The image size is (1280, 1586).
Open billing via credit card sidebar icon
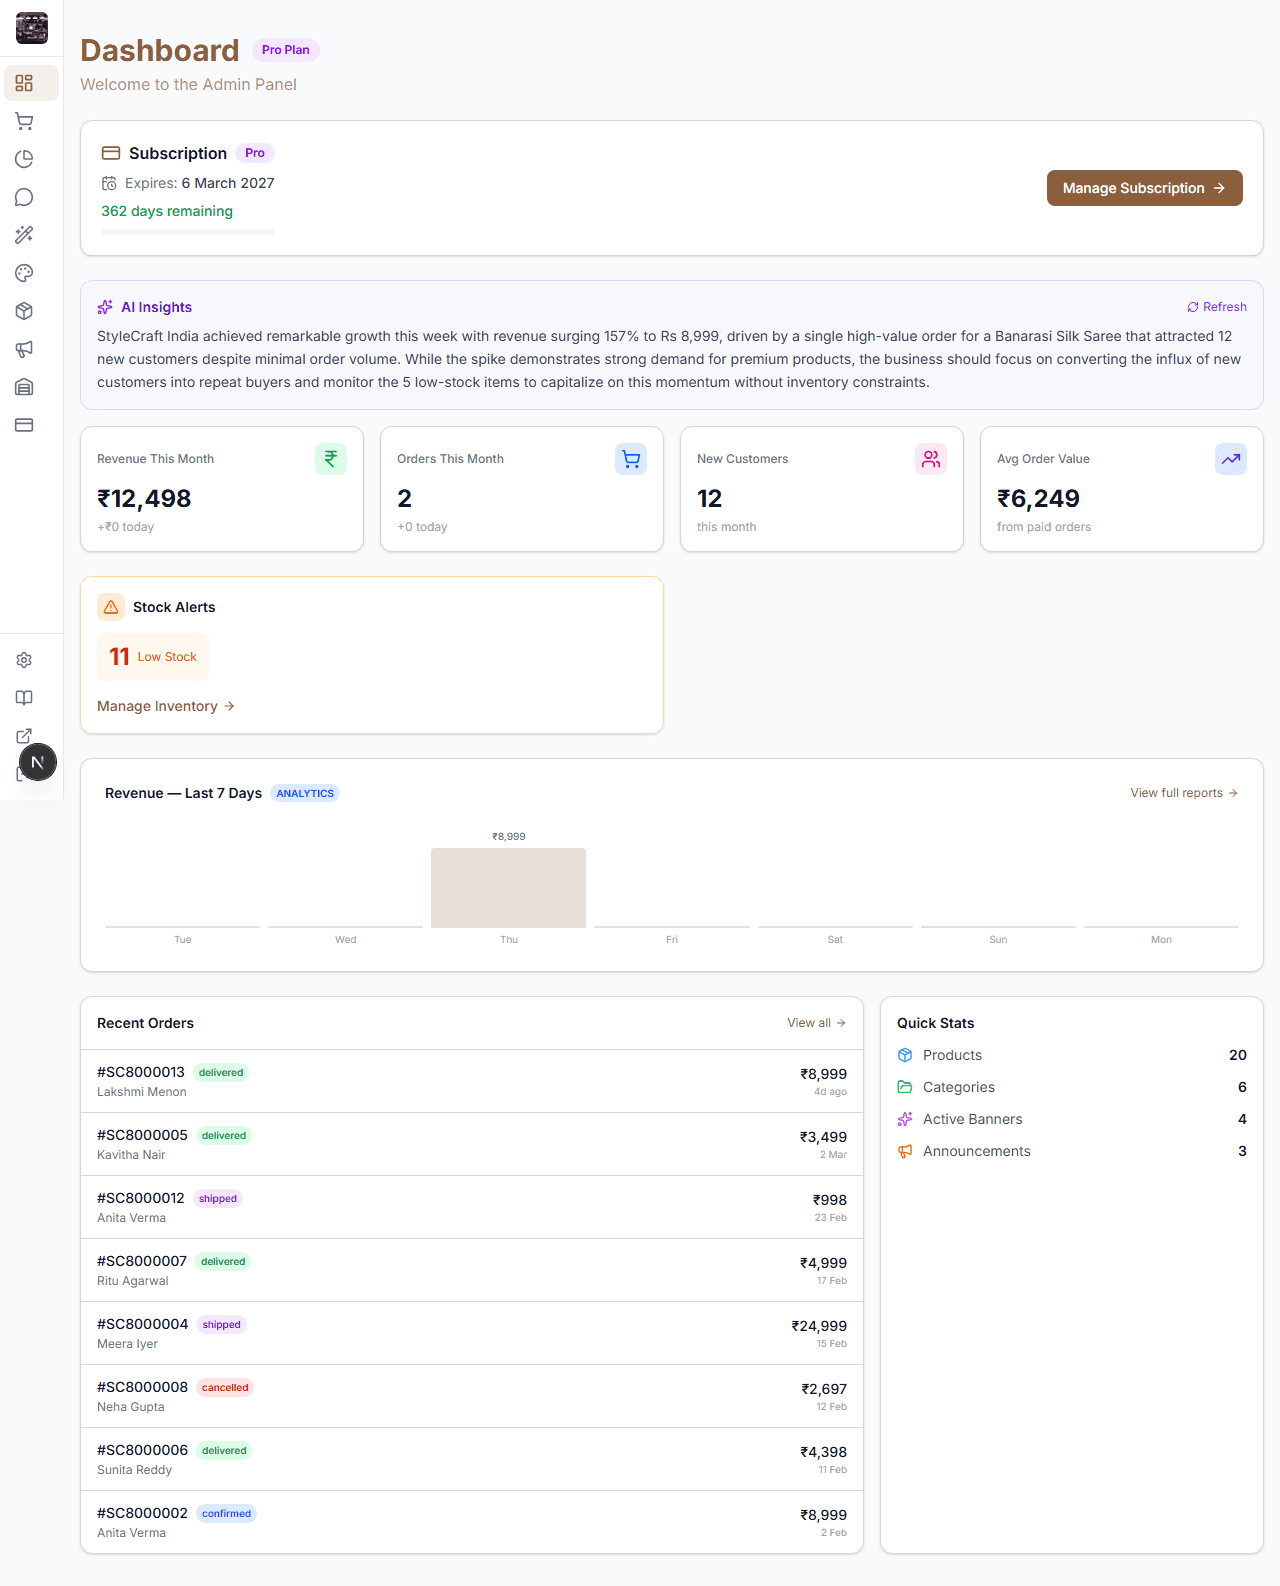pyautogui.click(x=24, y=425)
